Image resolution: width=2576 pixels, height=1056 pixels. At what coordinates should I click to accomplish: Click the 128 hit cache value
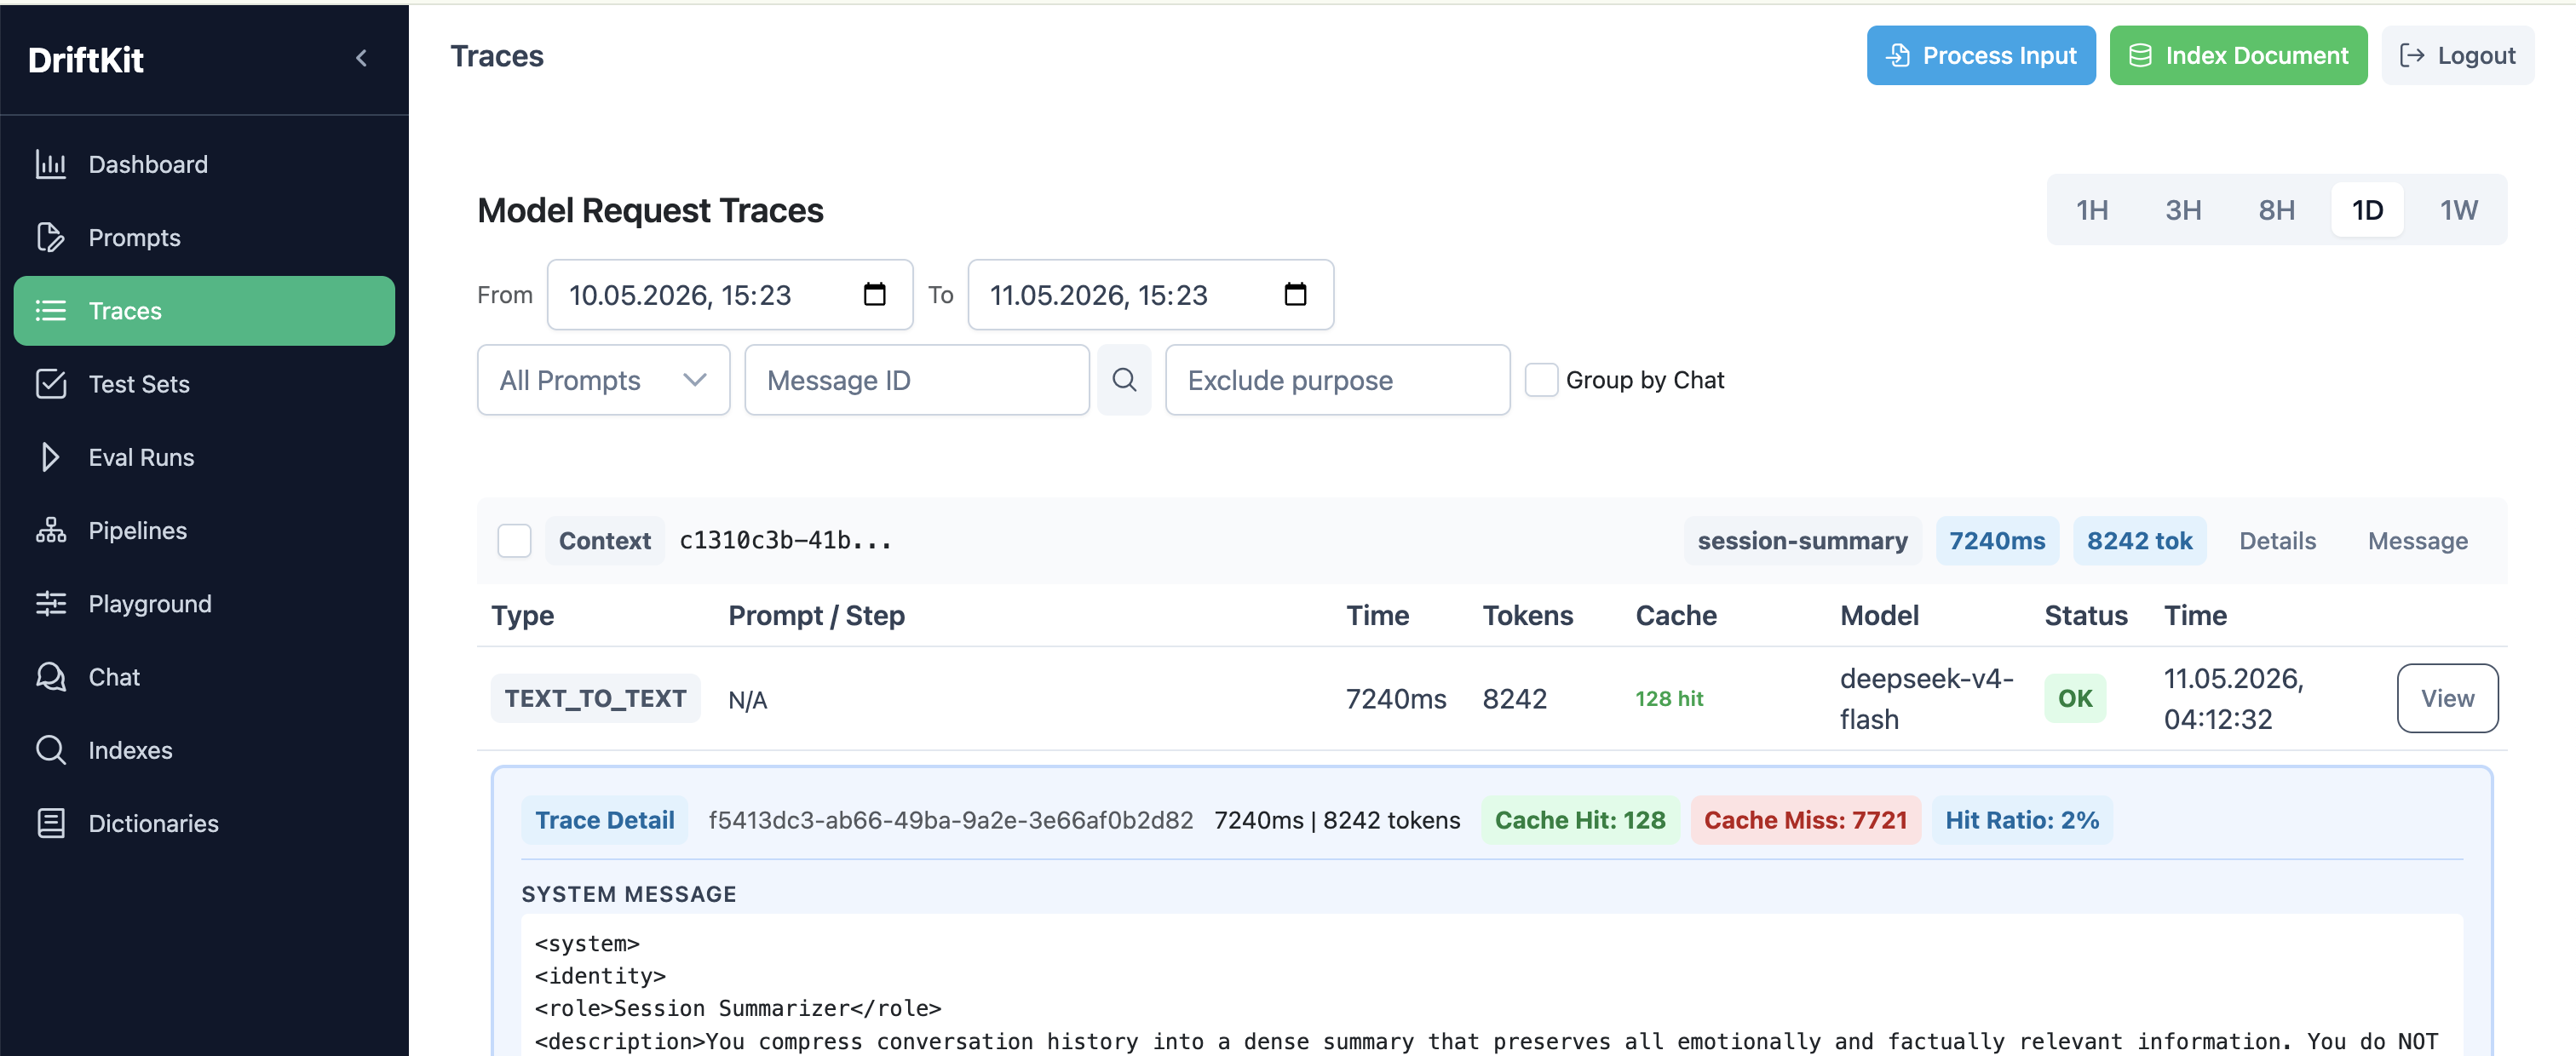pos(1668,699)
